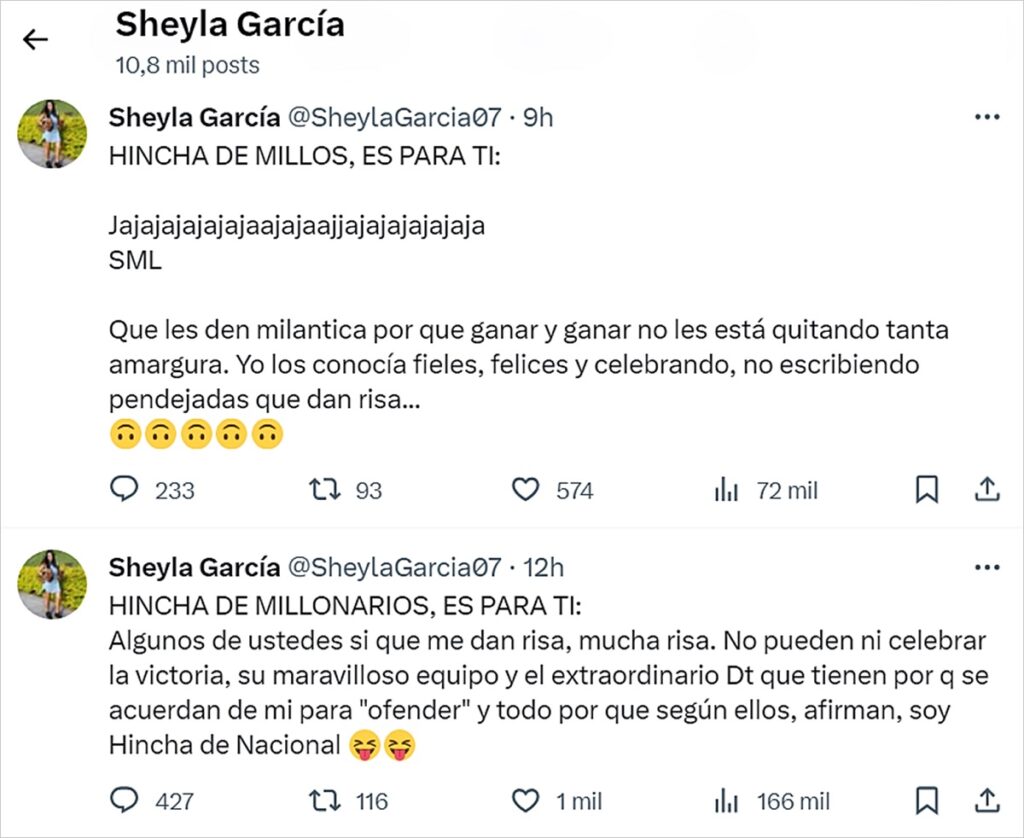The width and height of the screenshot is (1024, 838).
Task: Click @SheylaGarcia07 handle on the 12h post
Action: click(x=394, y=568)
